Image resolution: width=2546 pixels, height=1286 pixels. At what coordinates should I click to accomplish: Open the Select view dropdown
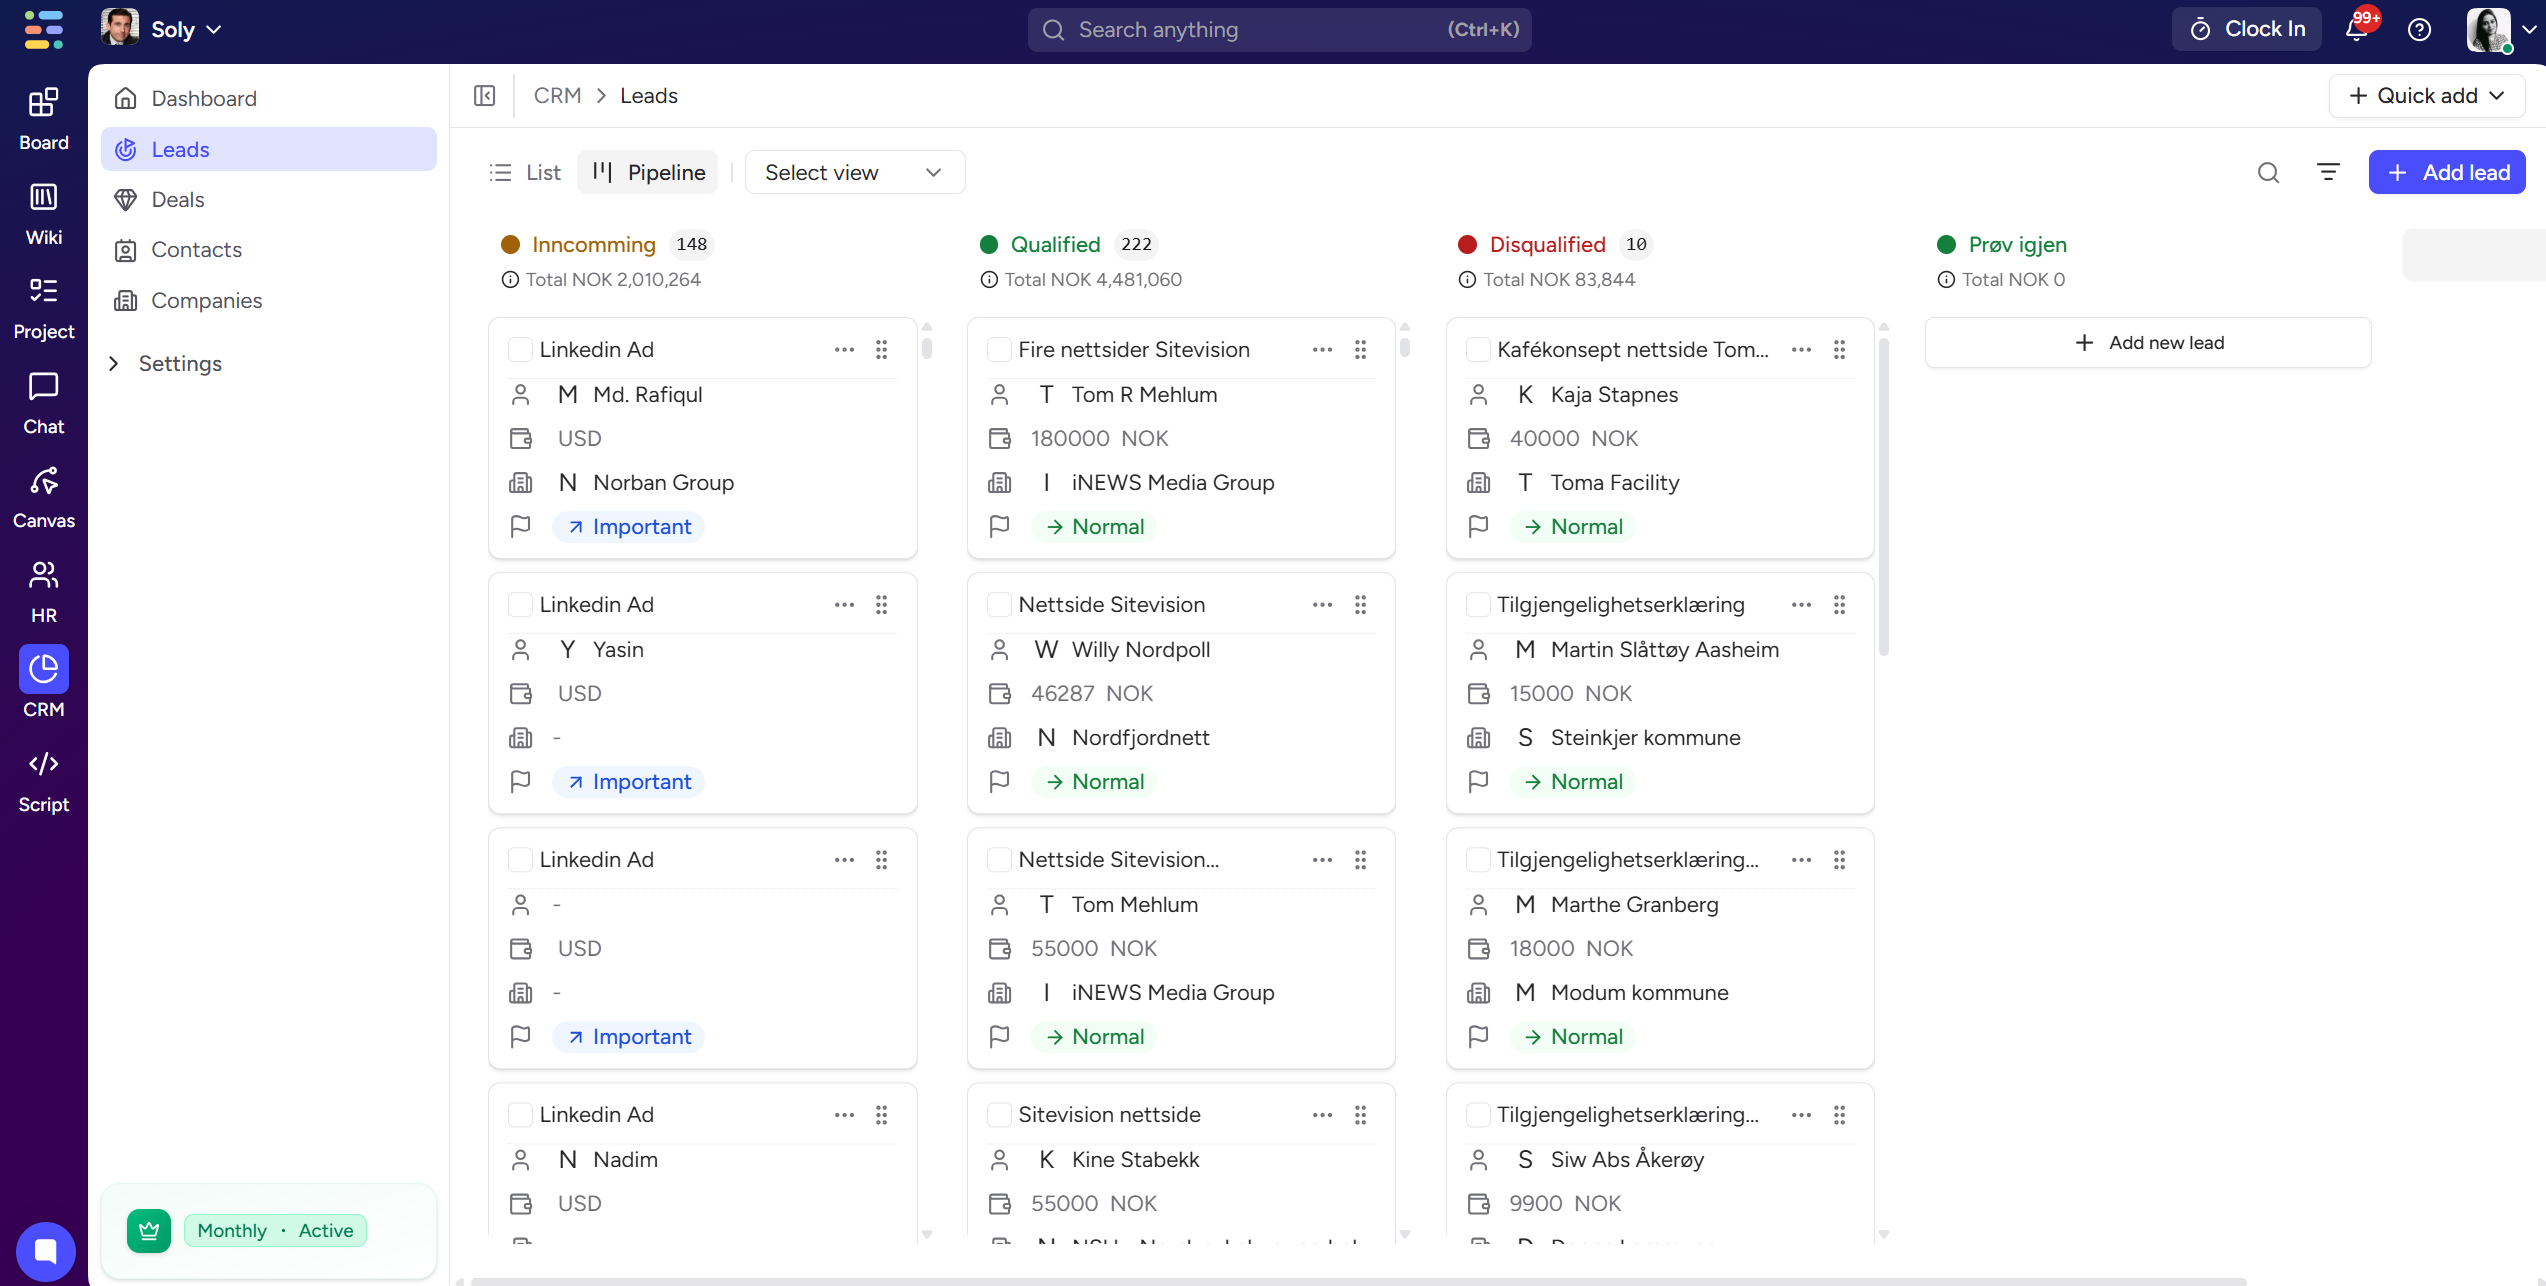[x=854, y=172]
